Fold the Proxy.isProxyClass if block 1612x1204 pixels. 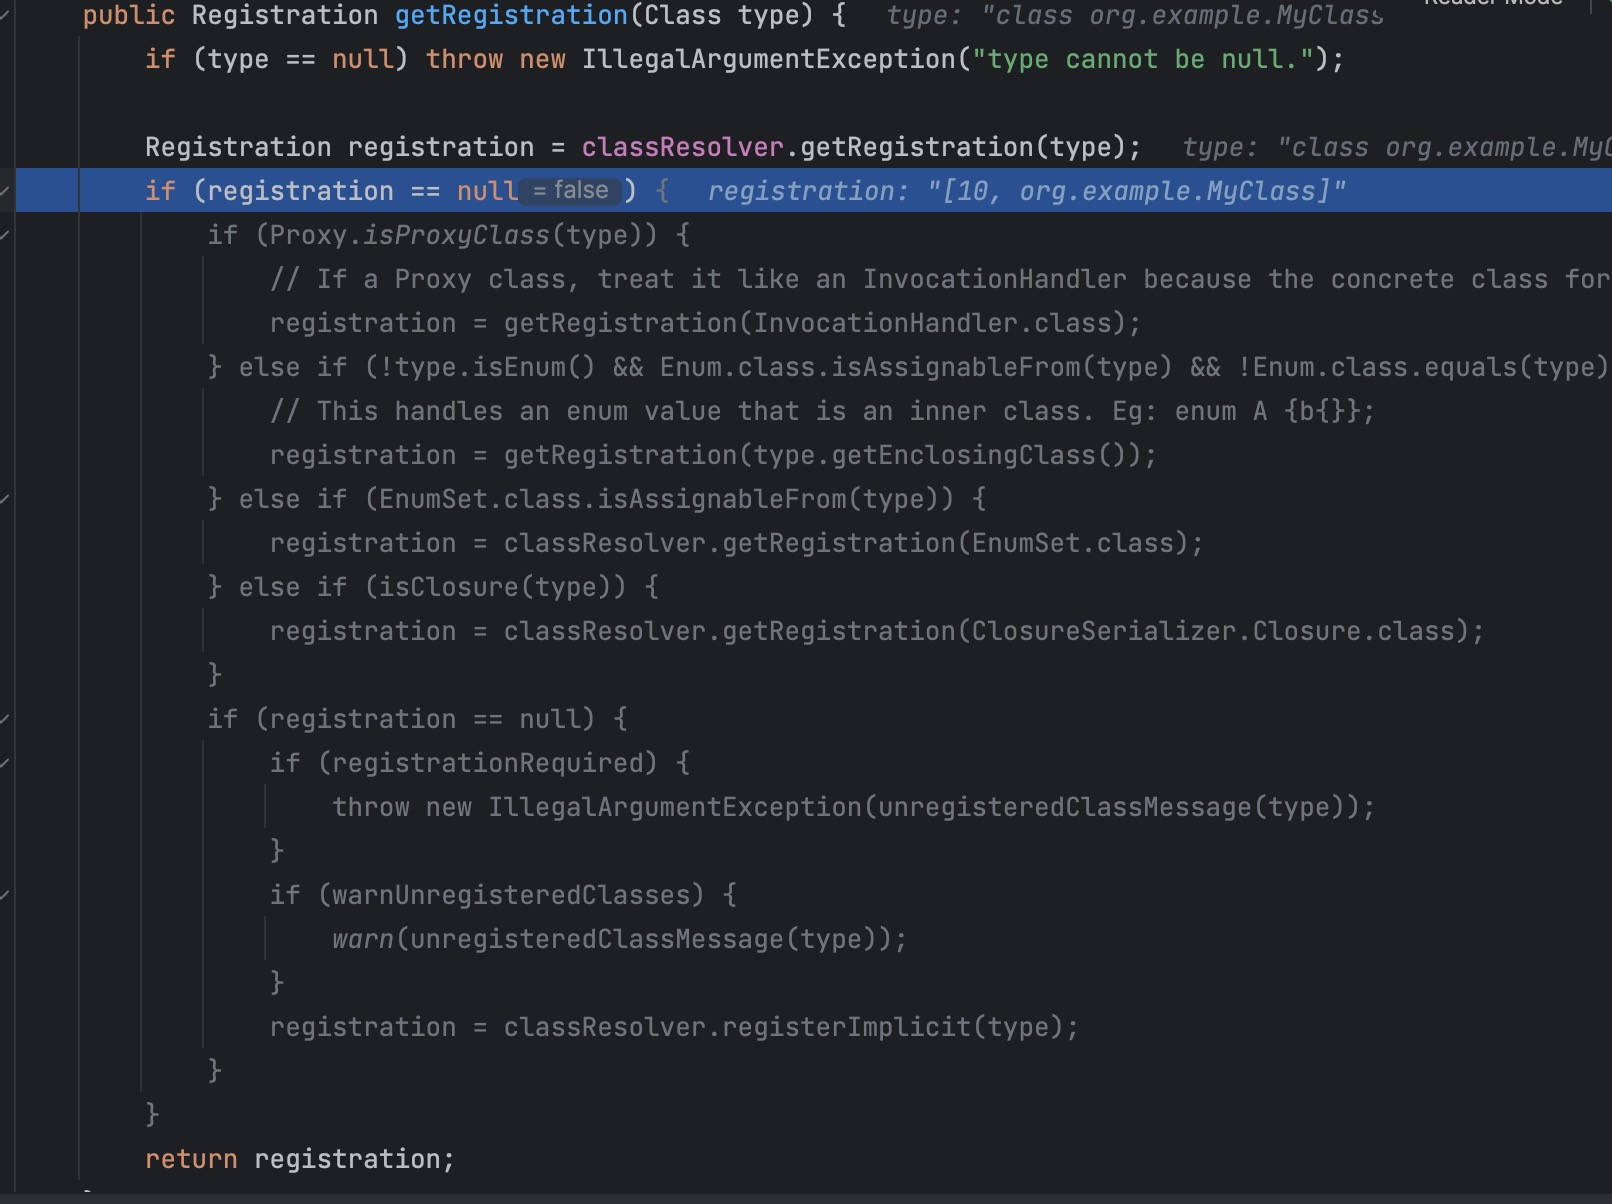coord(6,235)
